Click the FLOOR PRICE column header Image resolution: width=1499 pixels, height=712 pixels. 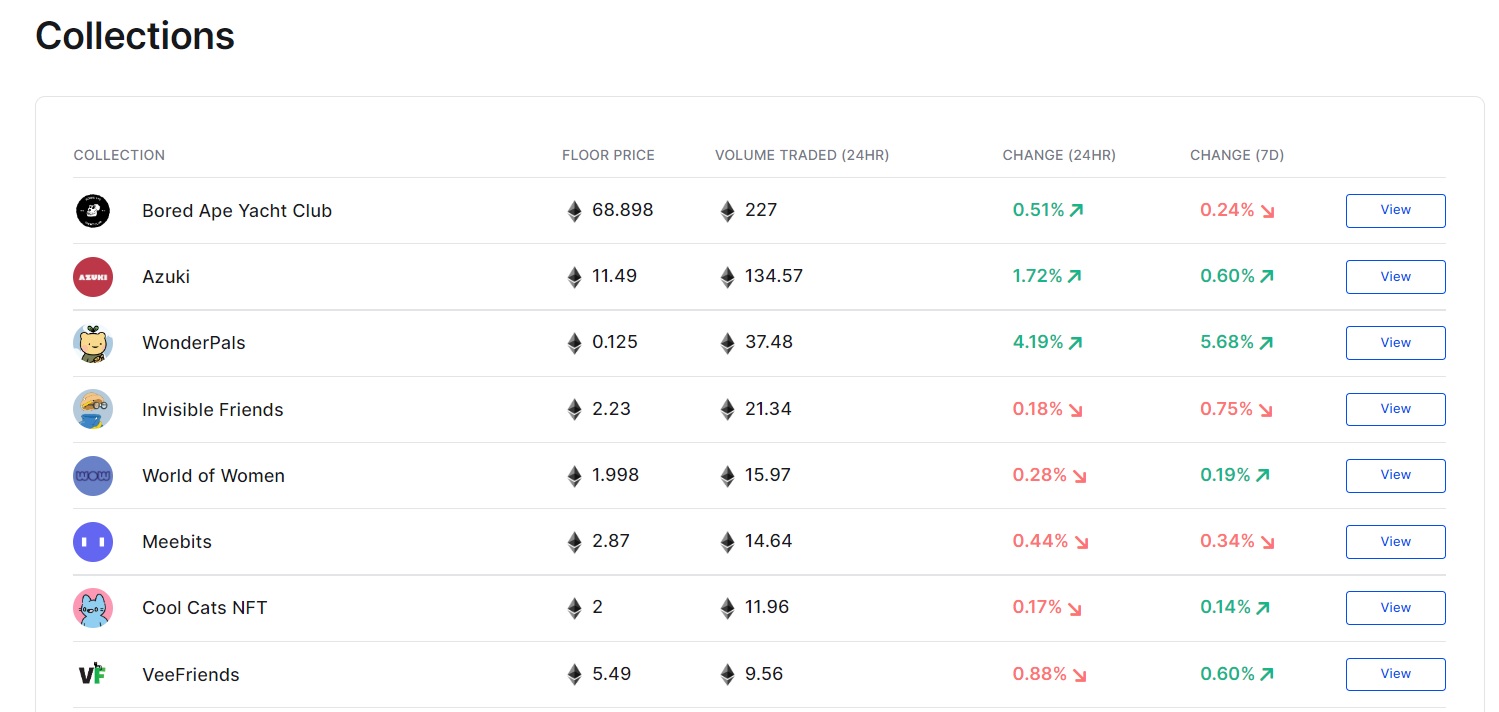608,155
